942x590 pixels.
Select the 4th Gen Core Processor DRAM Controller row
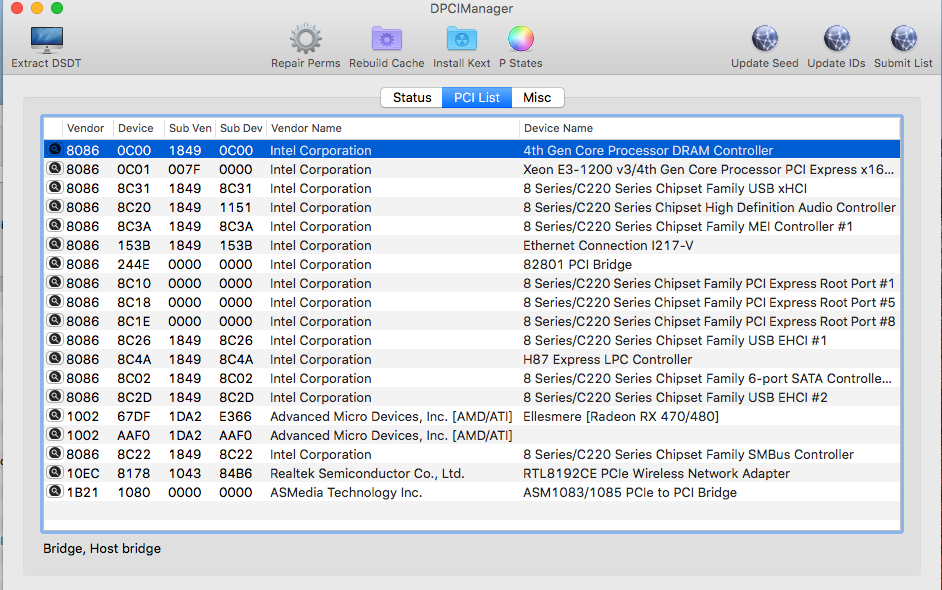pyautogui.click(x=472, y=150)
